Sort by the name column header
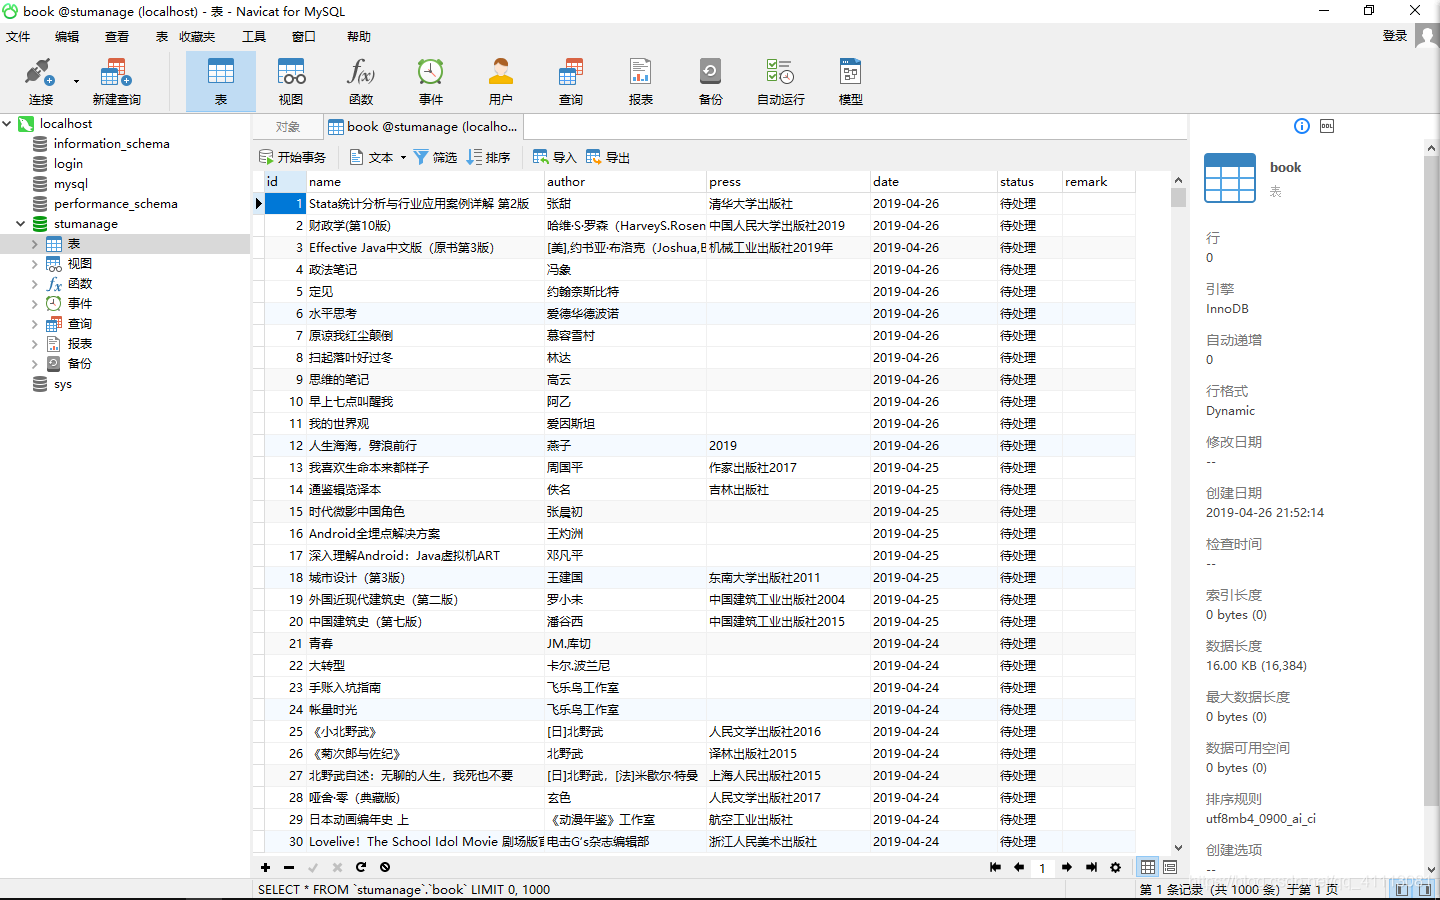This screenshot has height=900, width=1440. point(425,182)
